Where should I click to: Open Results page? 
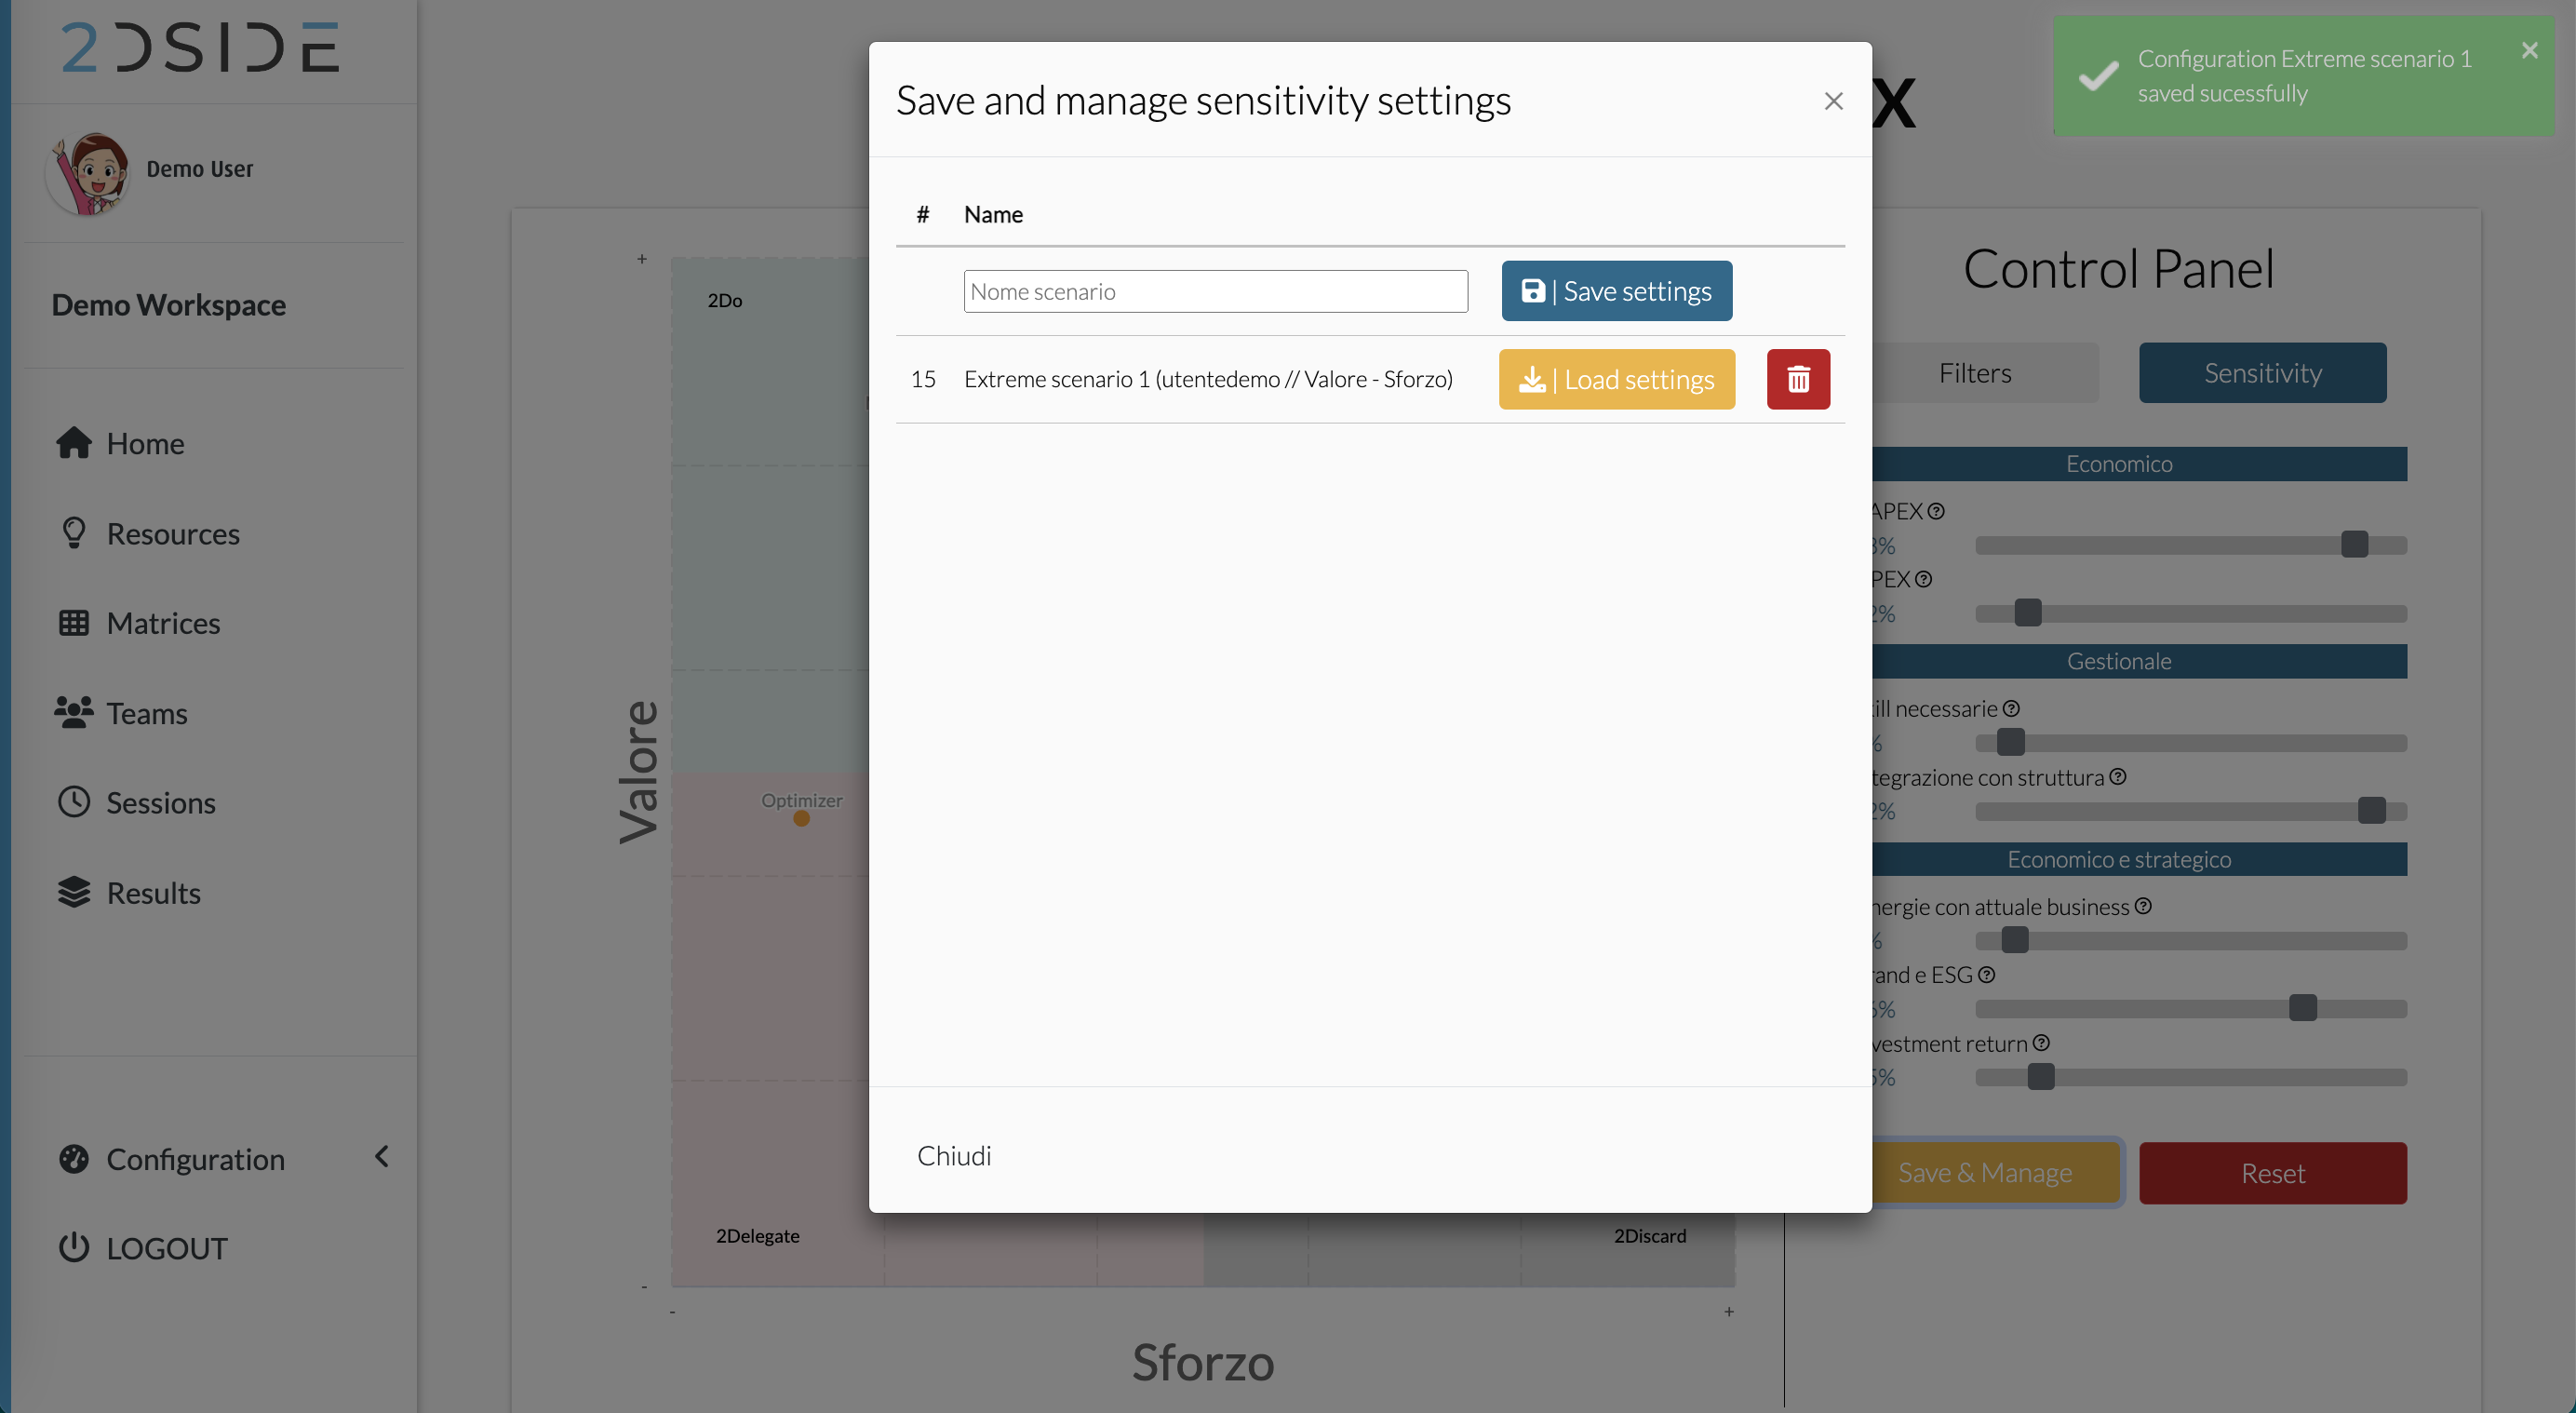pyautogui.click(x=154, y=892)
